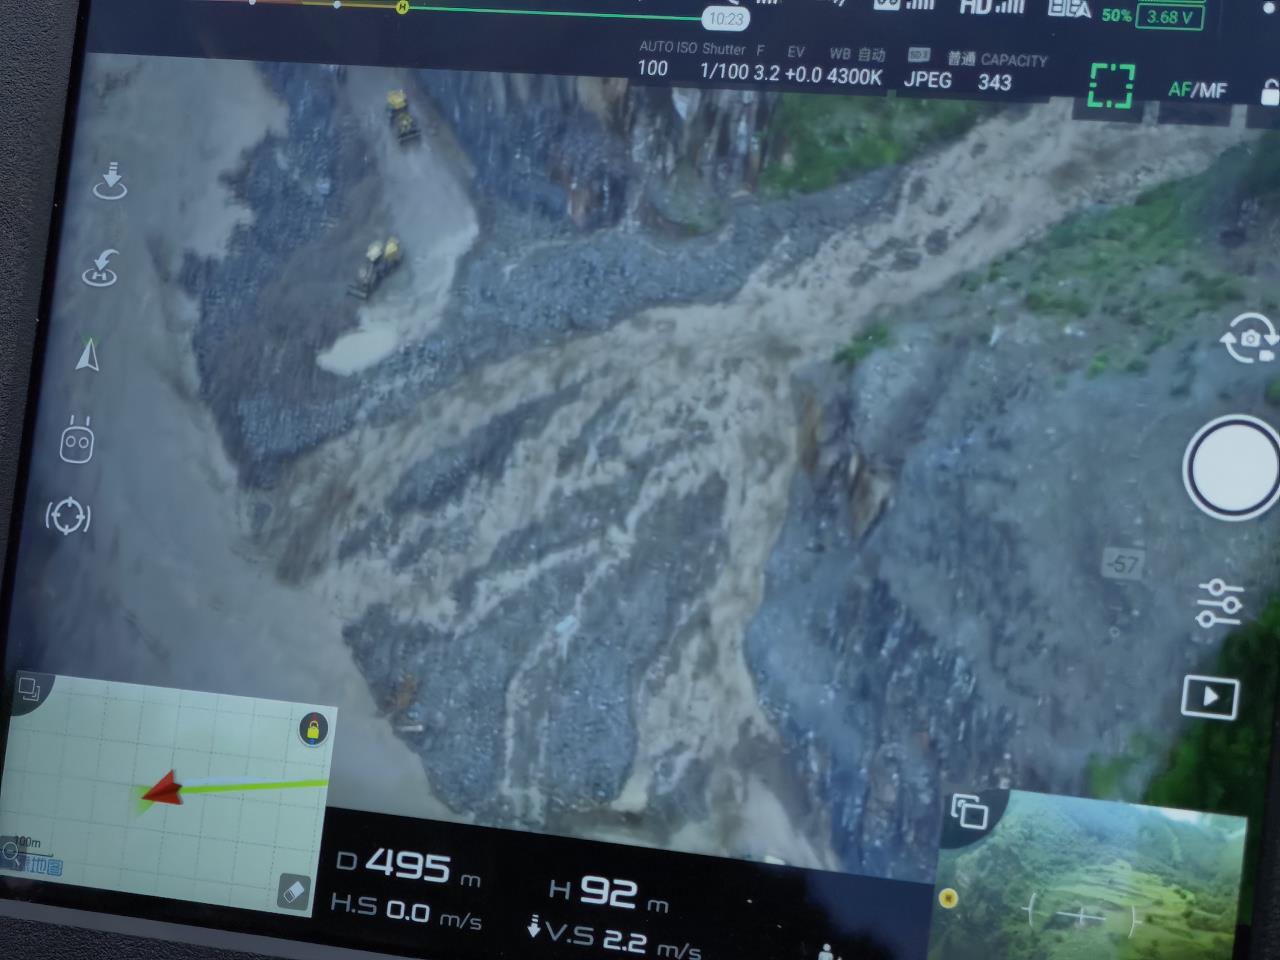Tap the green focus frame icon

1111,85
